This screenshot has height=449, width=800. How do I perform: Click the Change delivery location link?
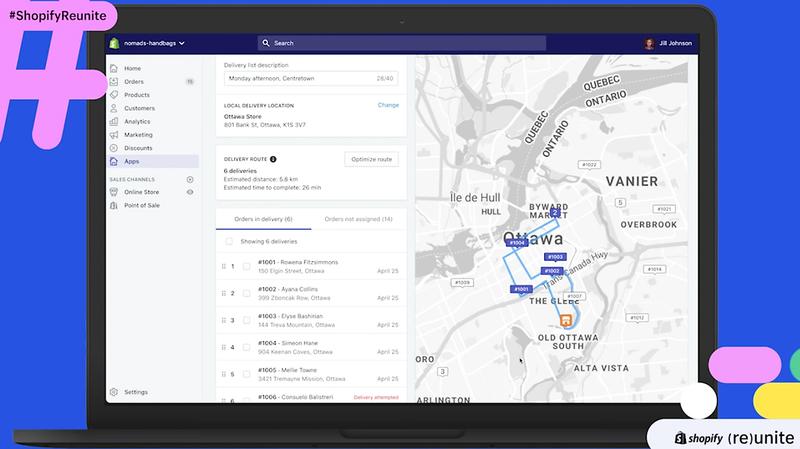(388, 105)
